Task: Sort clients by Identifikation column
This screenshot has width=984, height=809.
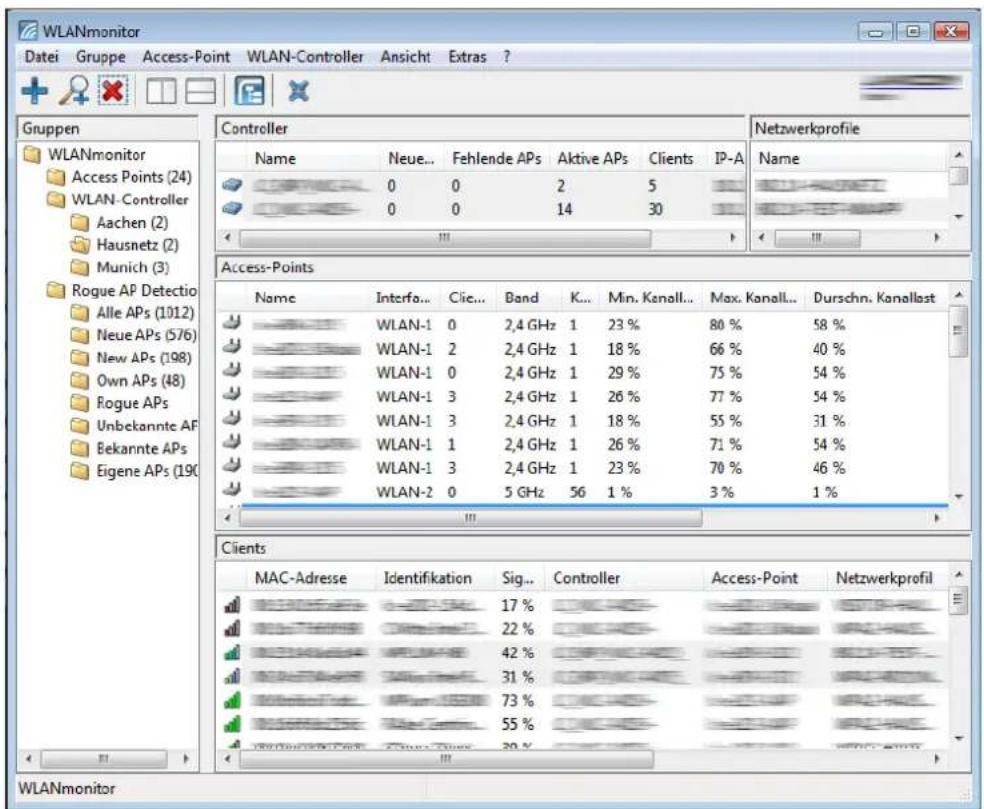Action: (427, 578)
